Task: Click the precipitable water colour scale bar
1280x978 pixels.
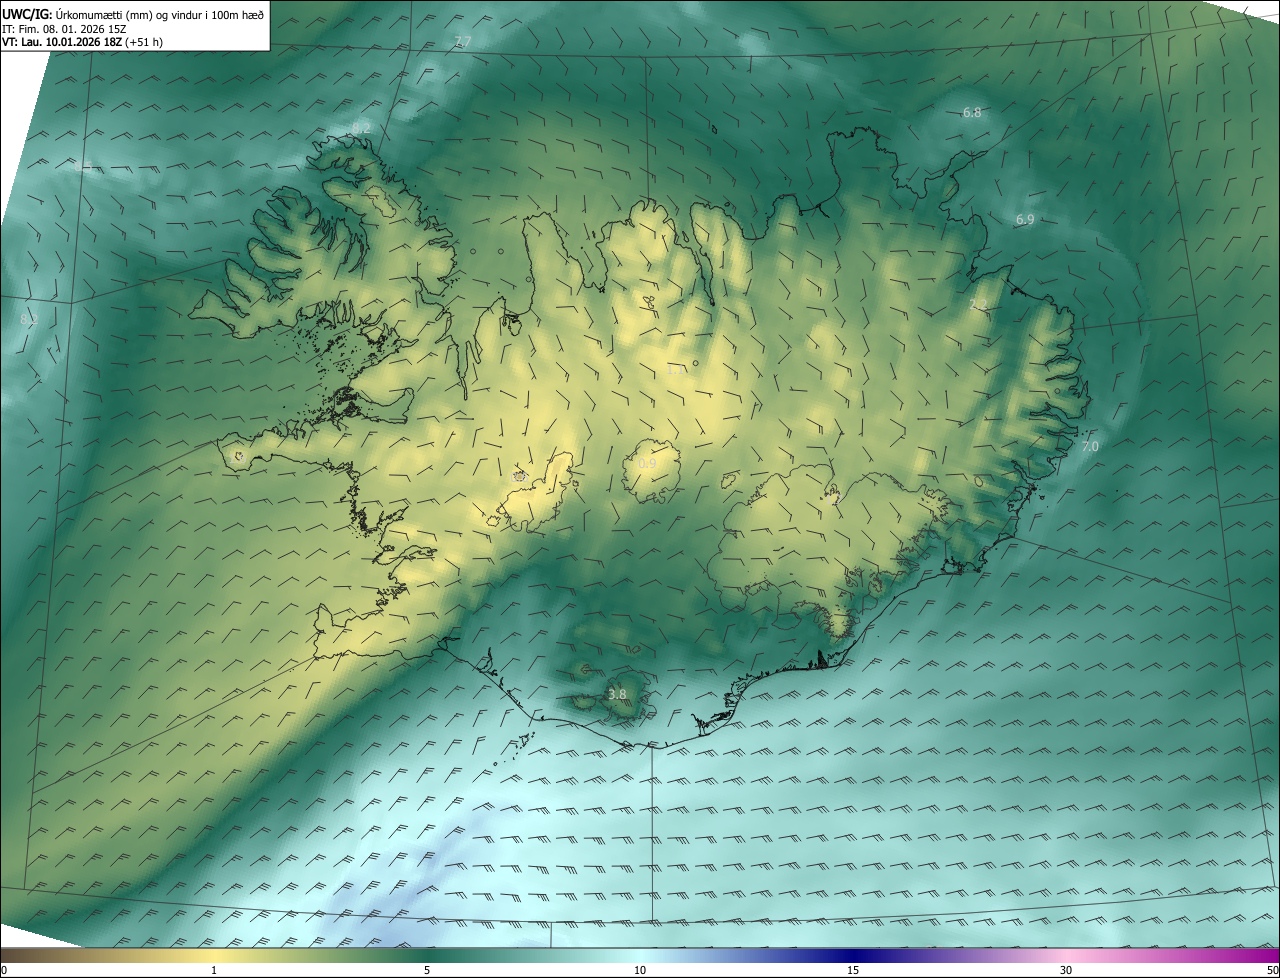Action: click(x=640, y=955)
